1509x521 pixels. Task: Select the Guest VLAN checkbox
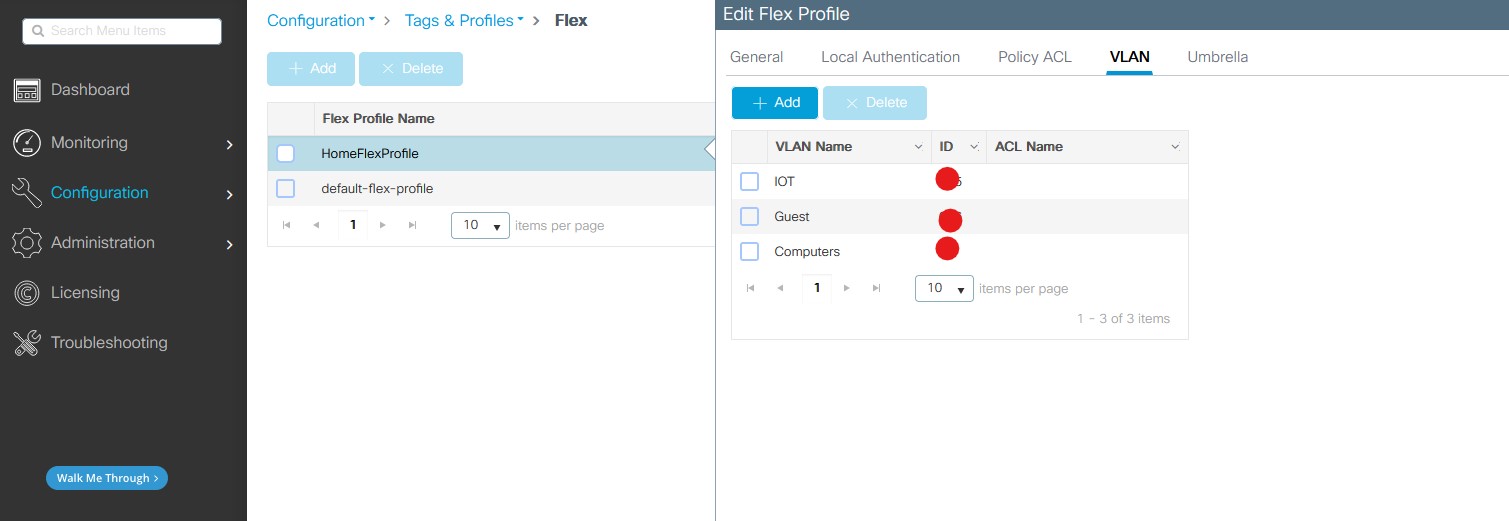(x=750, y=217)
